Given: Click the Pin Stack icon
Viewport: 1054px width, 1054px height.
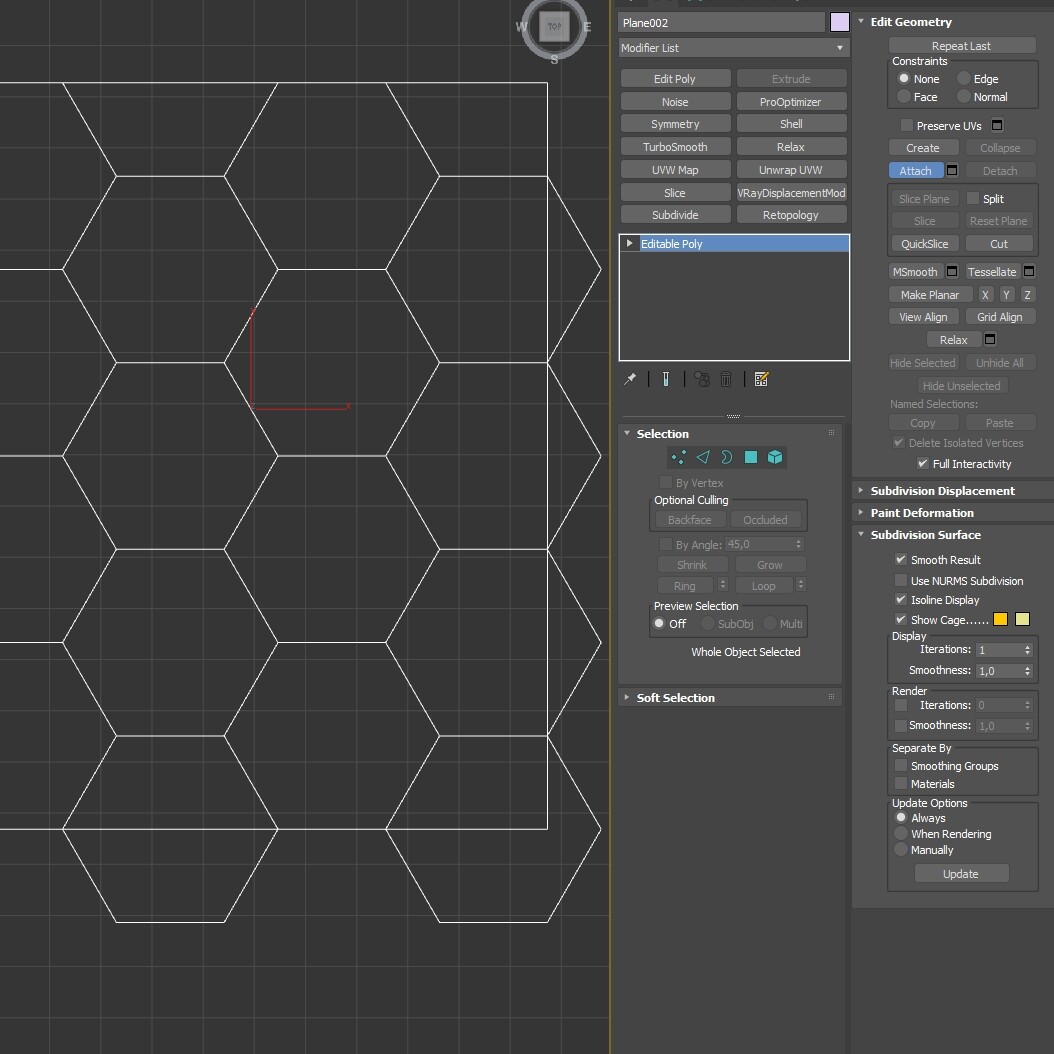Looking at the screenshot, I should click(630, 379).
